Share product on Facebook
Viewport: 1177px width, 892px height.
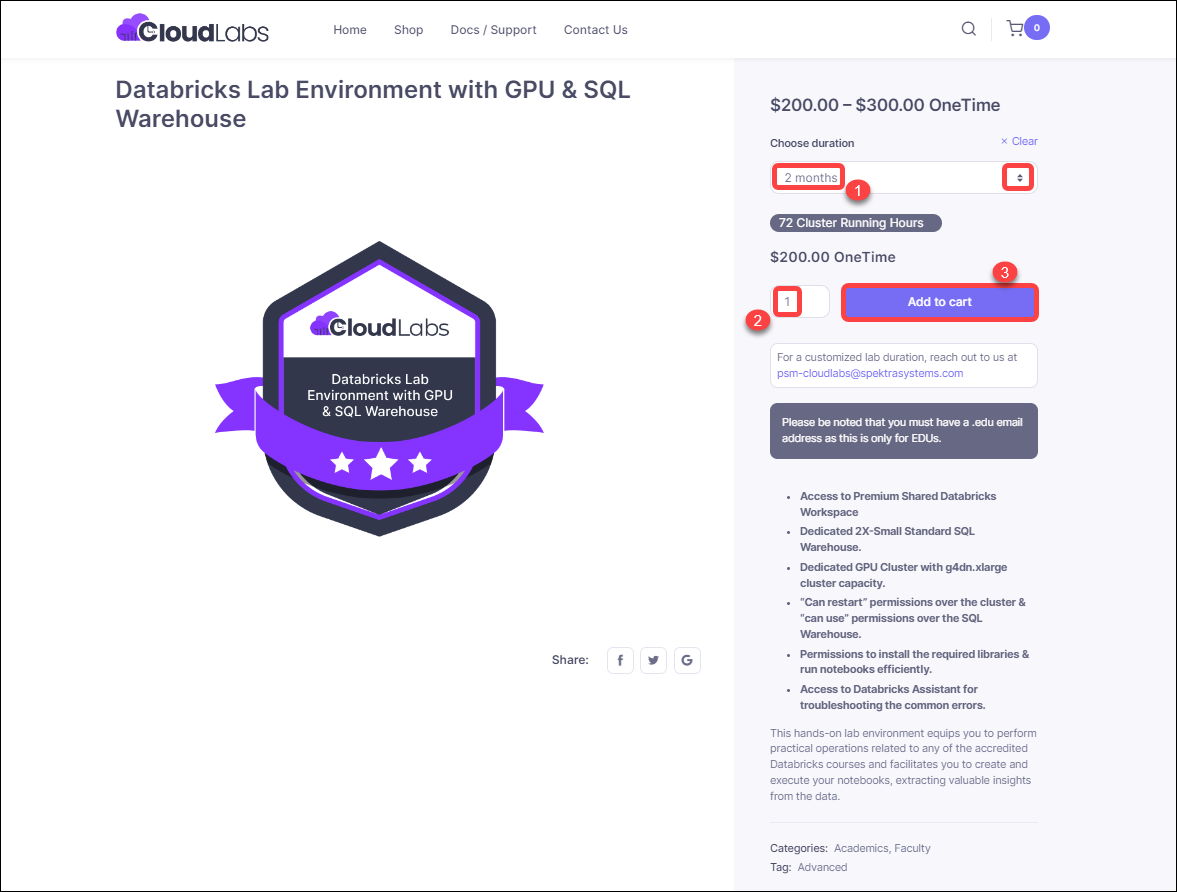pyautogui.click(x=620, y=660)
